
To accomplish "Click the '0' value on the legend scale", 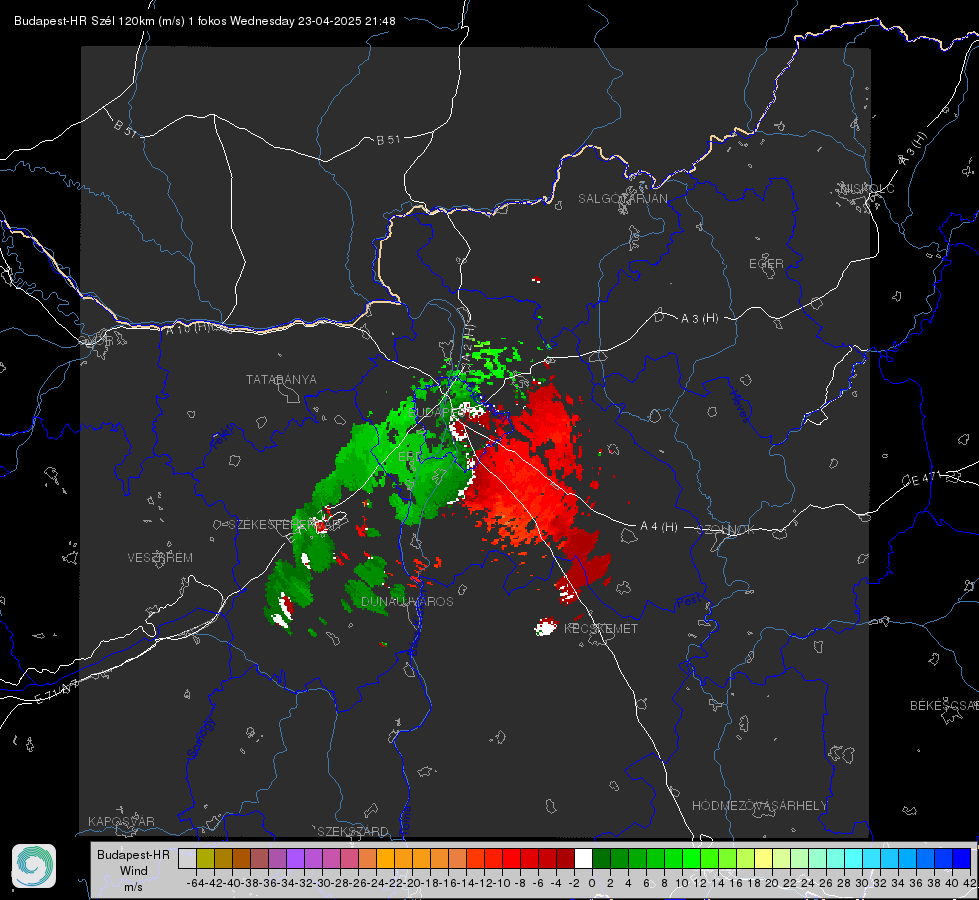I will [x=592, y=883].
